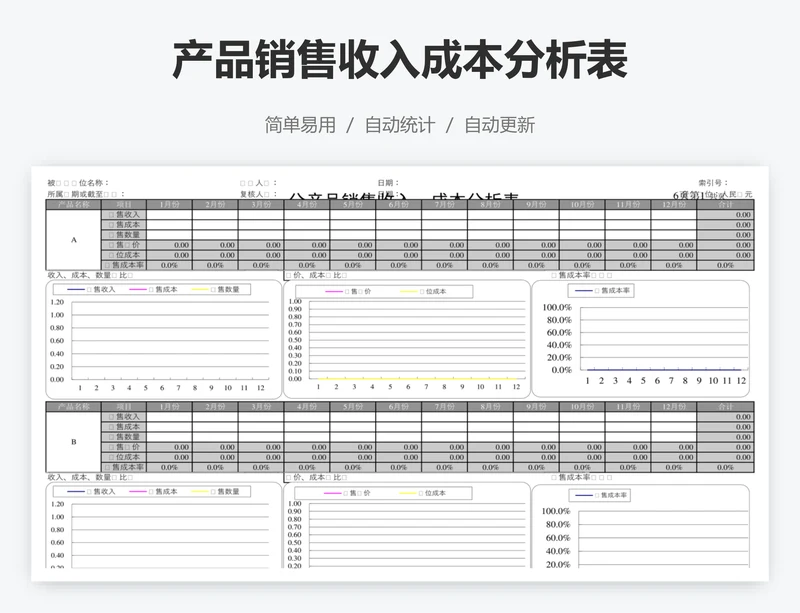The image size is (800, 613).
Task: Select the 售成本率 row label for product A
Action: tap(124, 265)
